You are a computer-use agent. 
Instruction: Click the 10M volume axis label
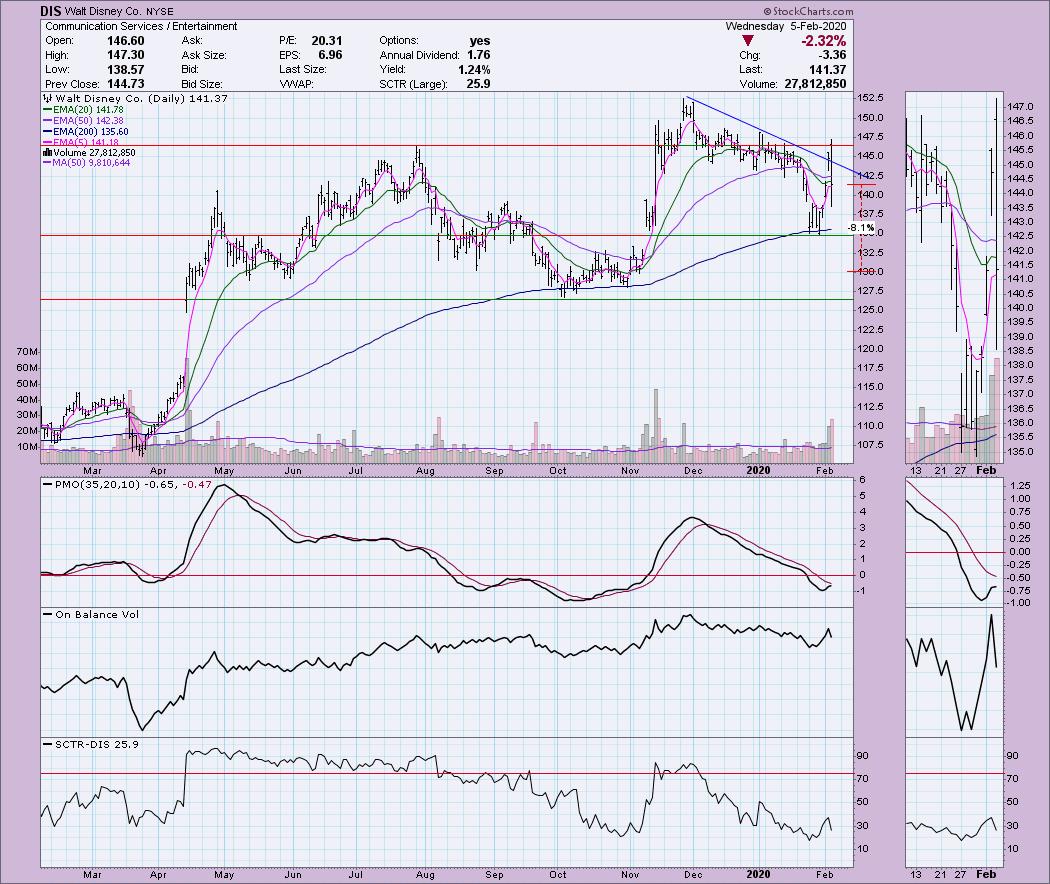tap(27, 447)
